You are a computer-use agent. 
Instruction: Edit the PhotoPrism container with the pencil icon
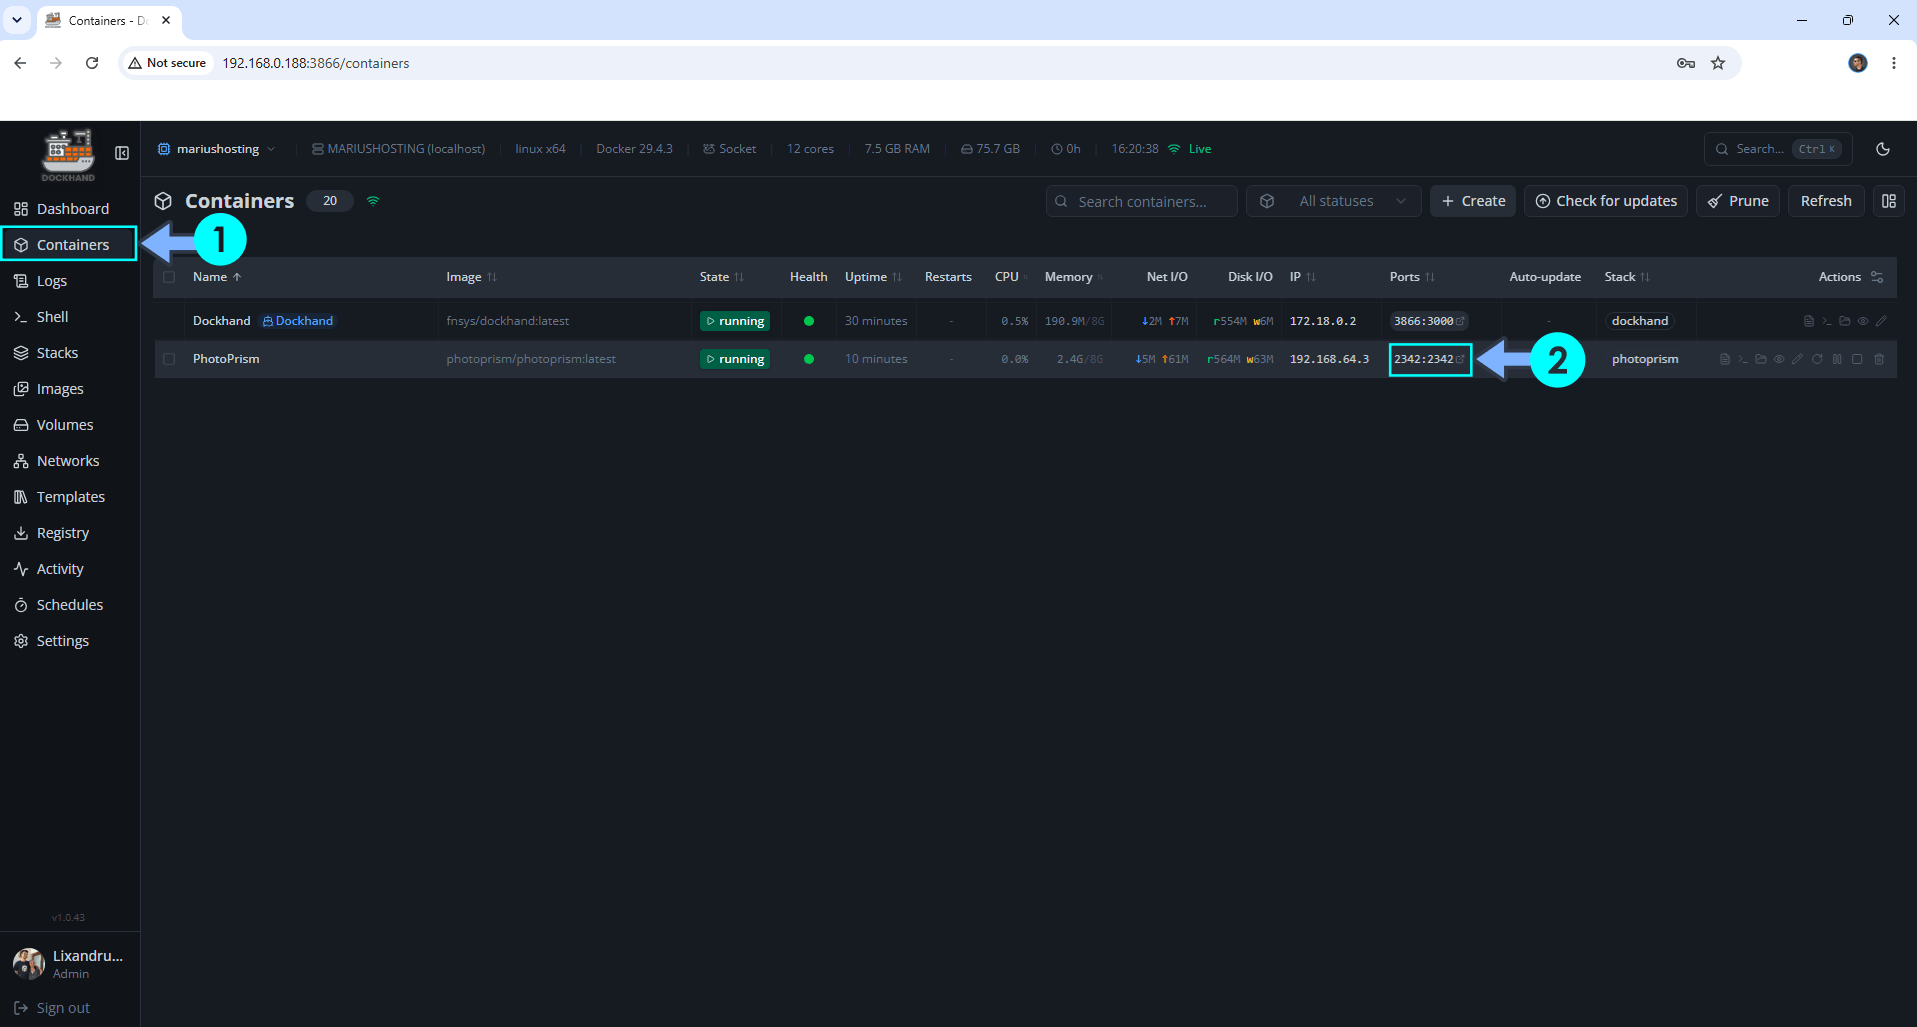click(1798, 359)
